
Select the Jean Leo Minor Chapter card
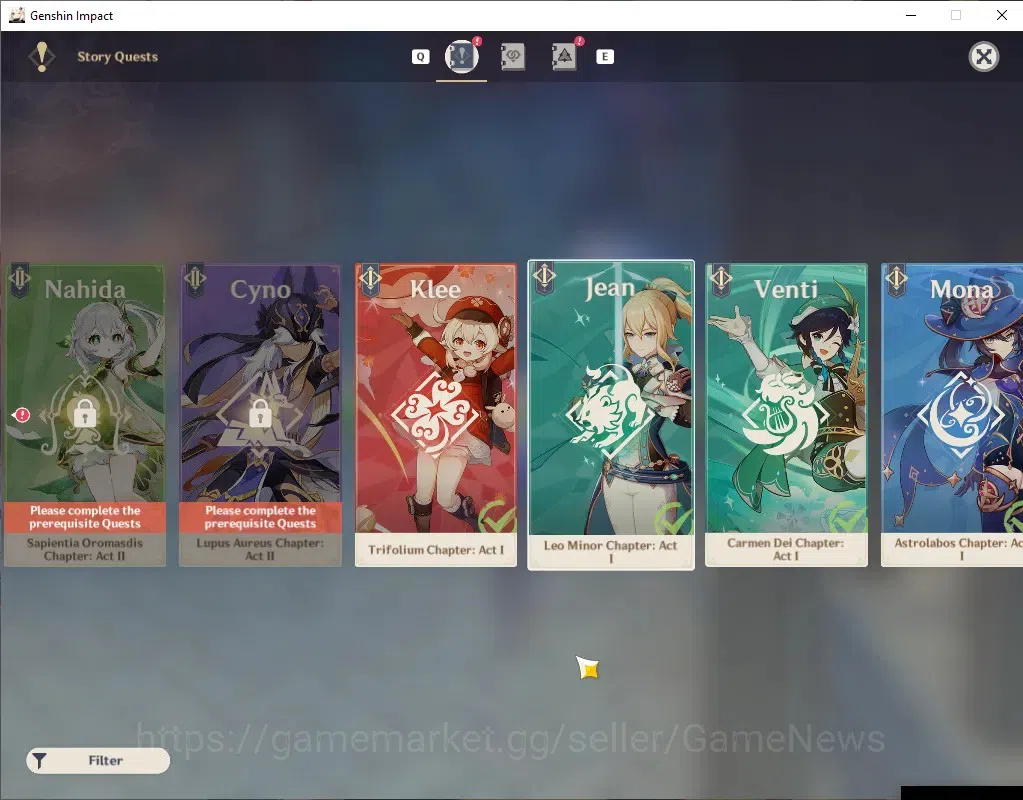tap(611, 415)
